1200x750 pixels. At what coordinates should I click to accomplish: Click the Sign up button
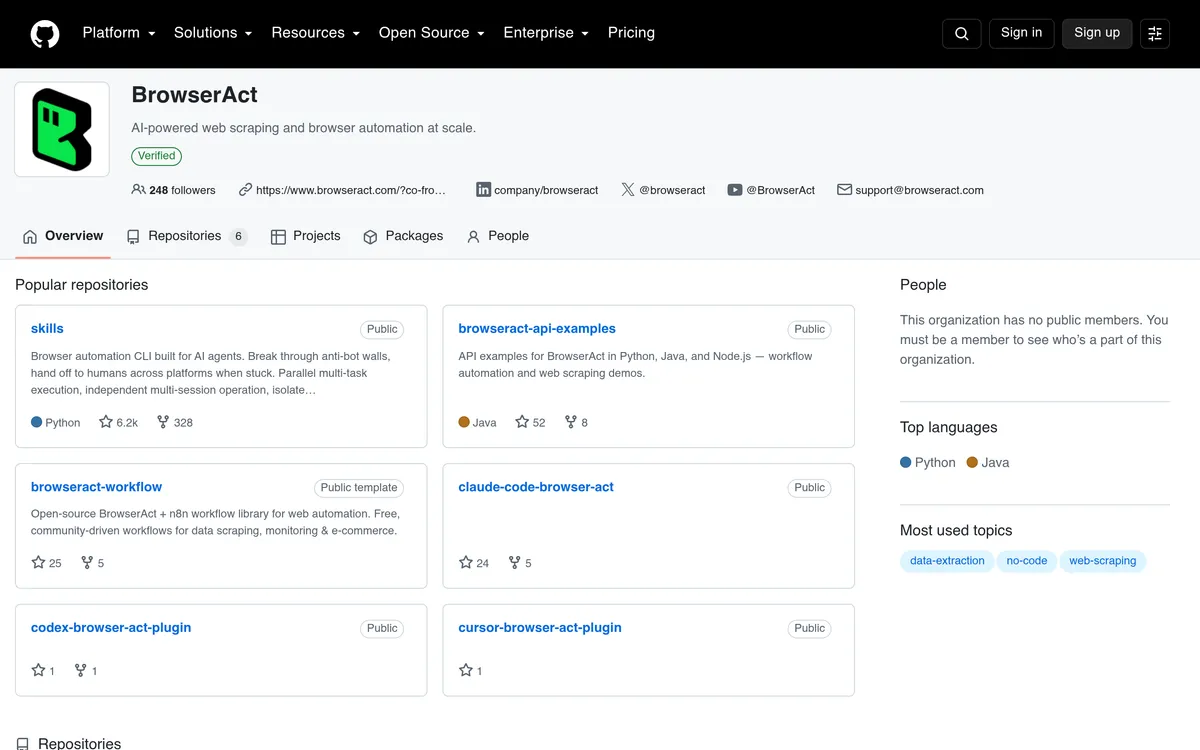(1097, 33)
